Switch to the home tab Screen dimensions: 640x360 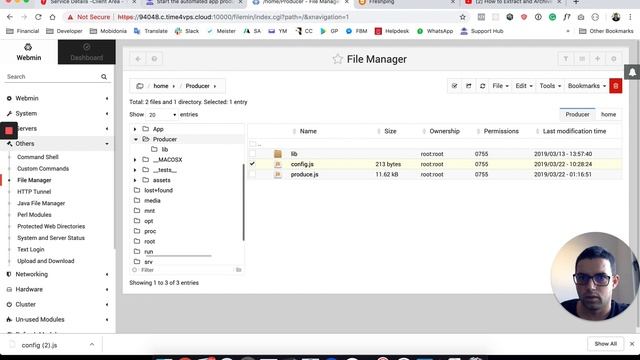pos(608,115)
